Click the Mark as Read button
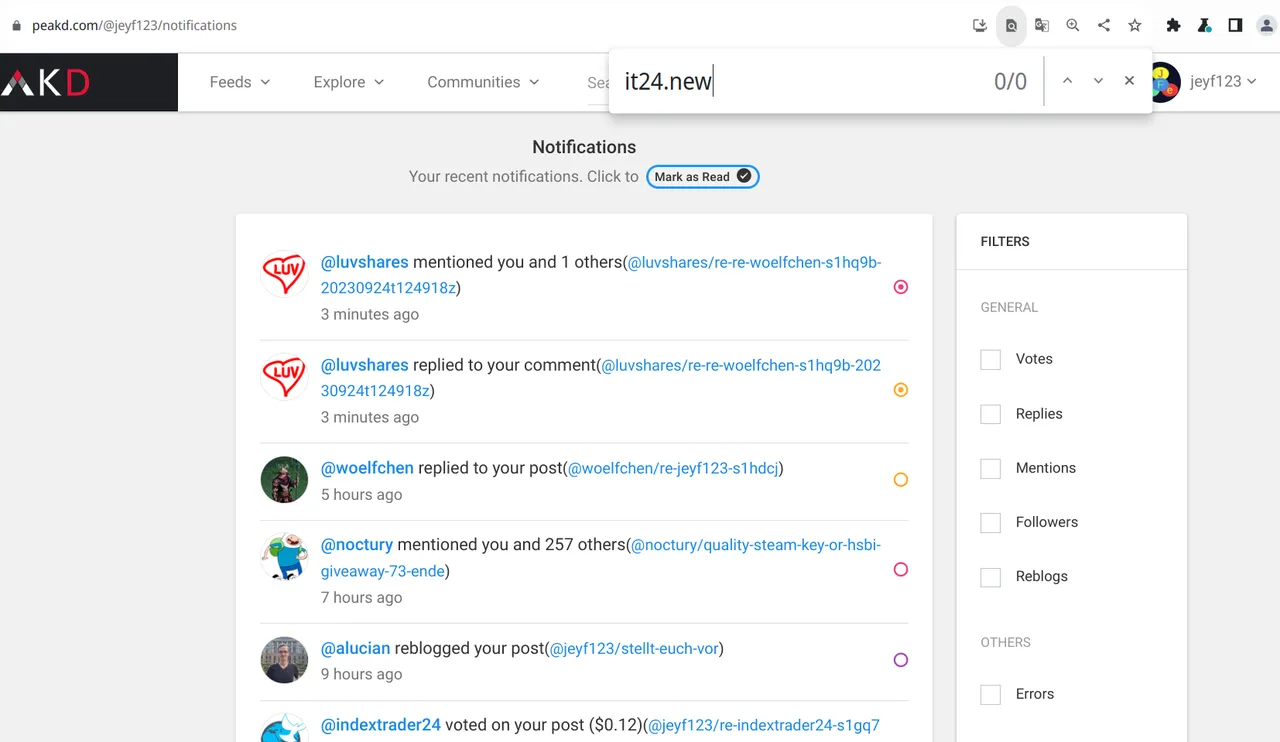 click(703, 177)
